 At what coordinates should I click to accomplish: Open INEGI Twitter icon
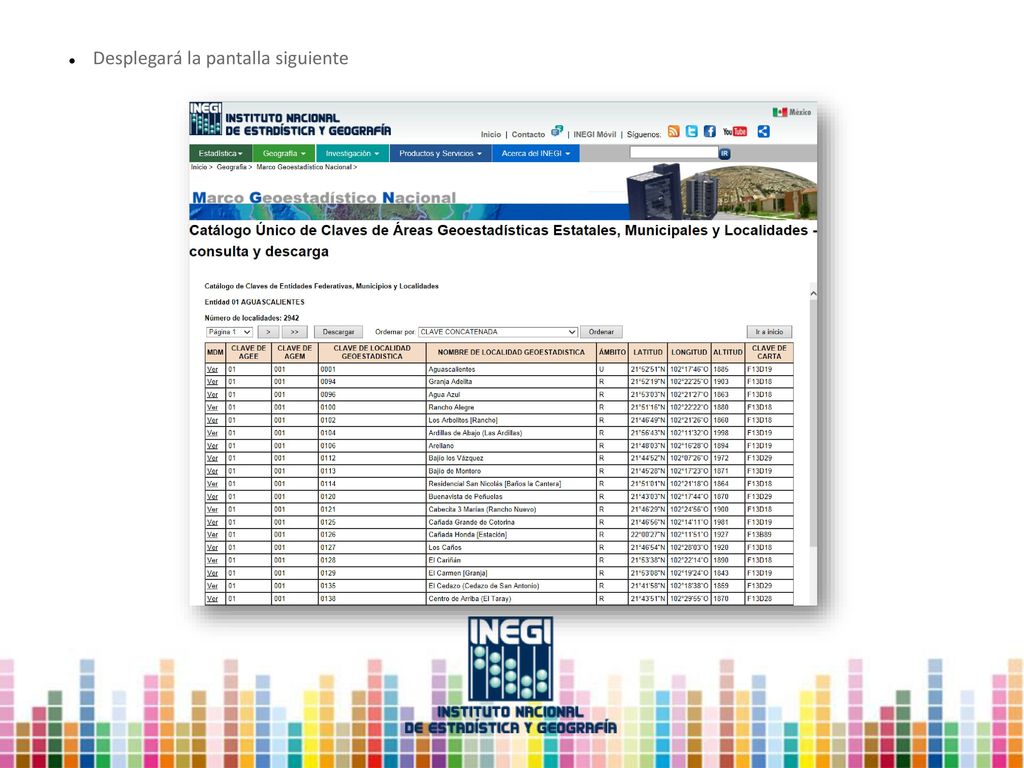[x=692, y=131]
